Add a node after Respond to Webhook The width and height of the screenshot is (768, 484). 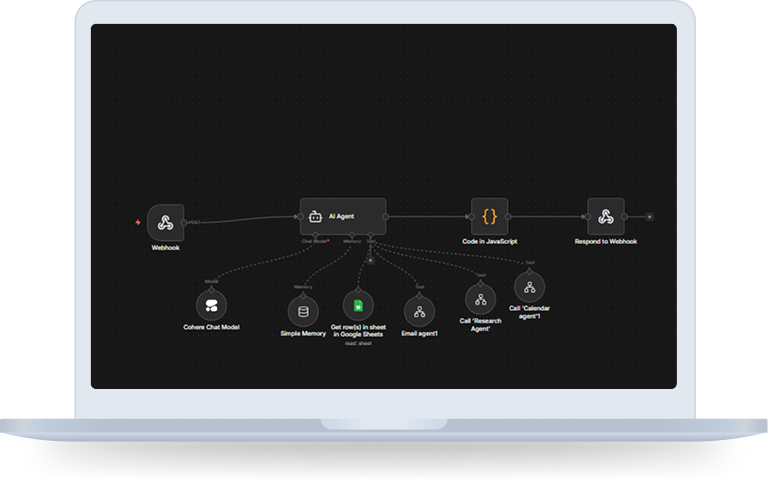click(x=649, y=216)
